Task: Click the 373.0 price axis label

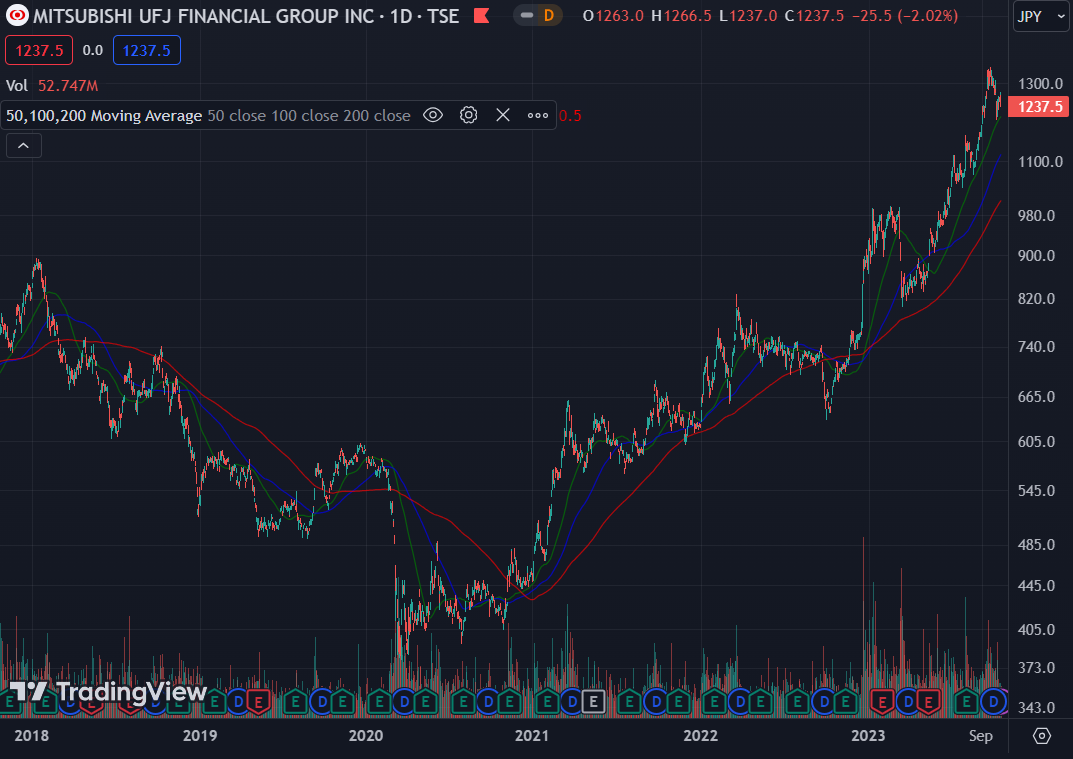Action: (1036, 667)
